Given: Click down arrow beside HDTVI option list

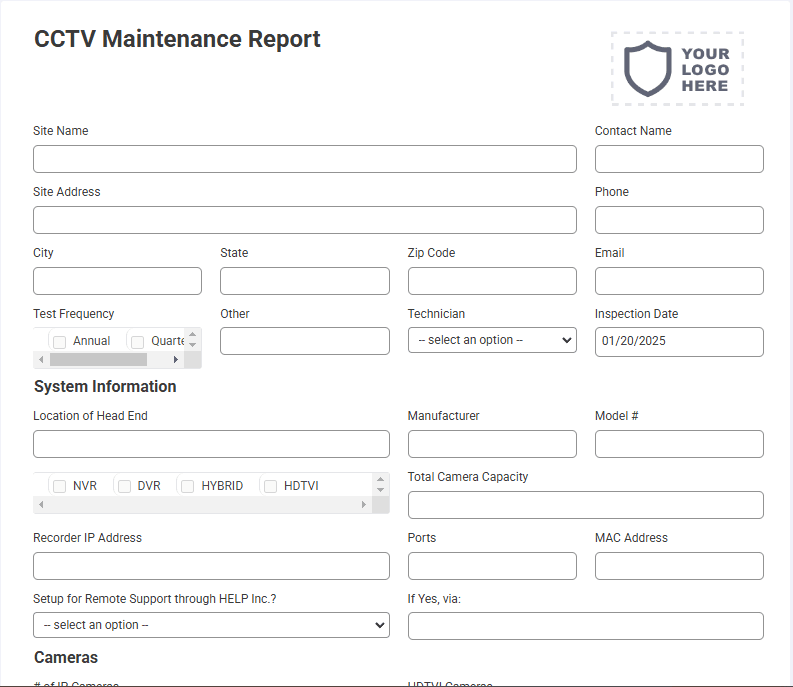Looking at the screenshot, I should tap(380, 490).
